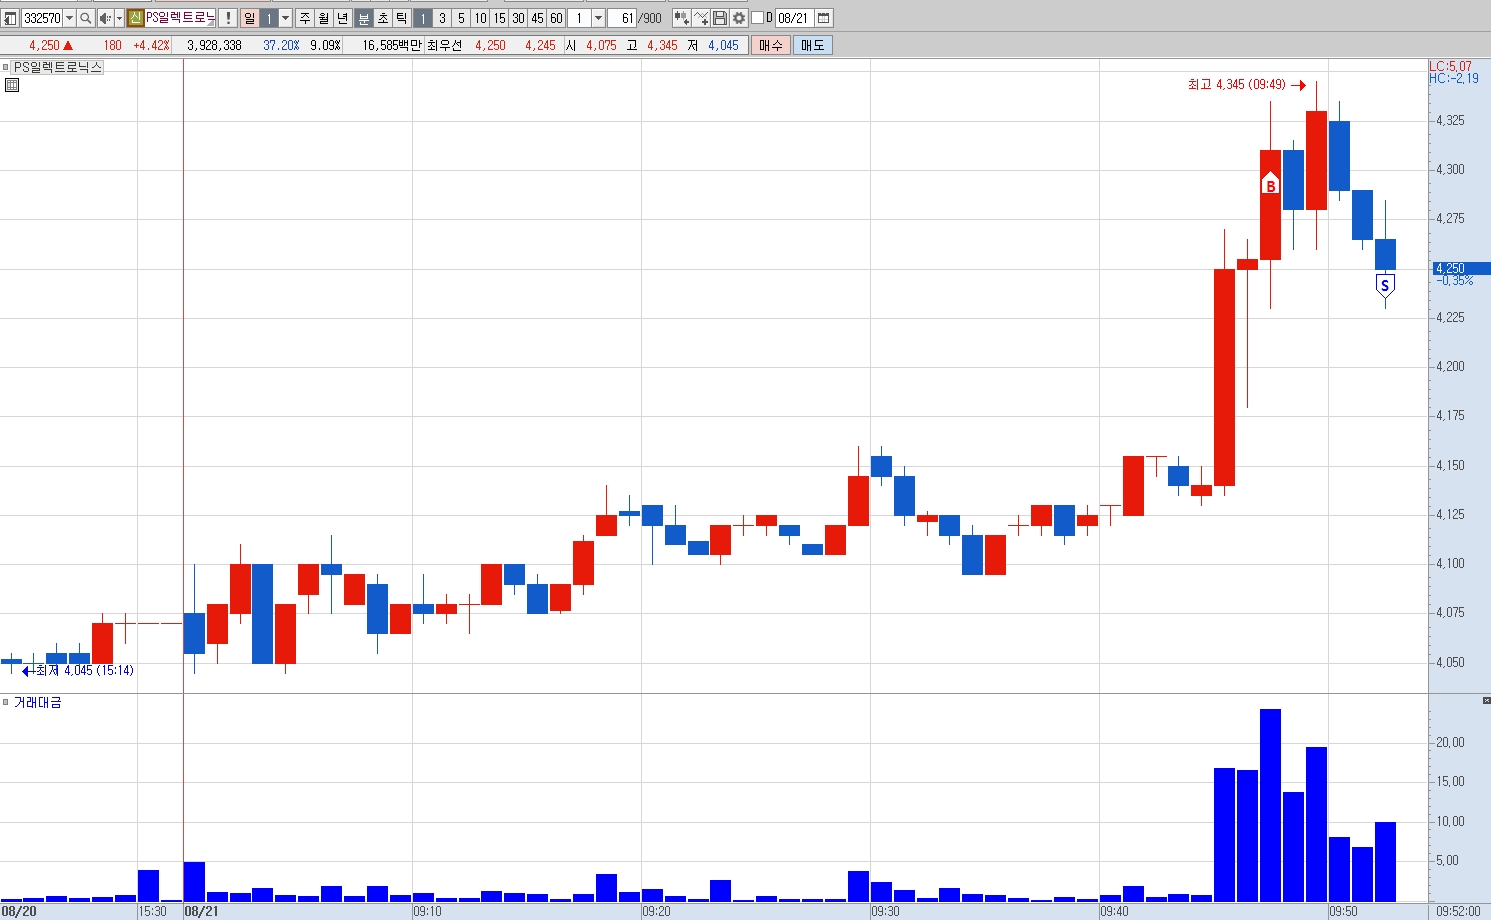Click the add chart indicator icon
The width and height of the screenshot is (1491, 920).
(682, 18)
